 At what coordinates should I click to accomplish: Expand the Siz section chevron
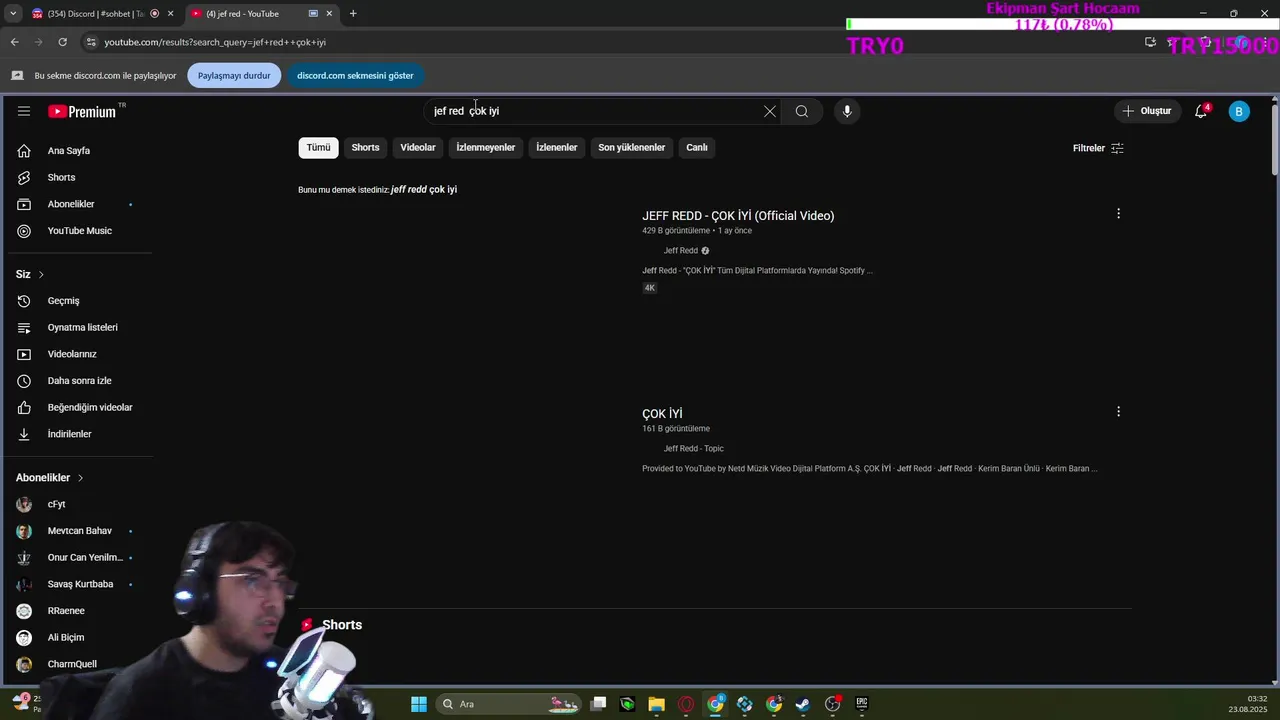(x=41, y=274)
